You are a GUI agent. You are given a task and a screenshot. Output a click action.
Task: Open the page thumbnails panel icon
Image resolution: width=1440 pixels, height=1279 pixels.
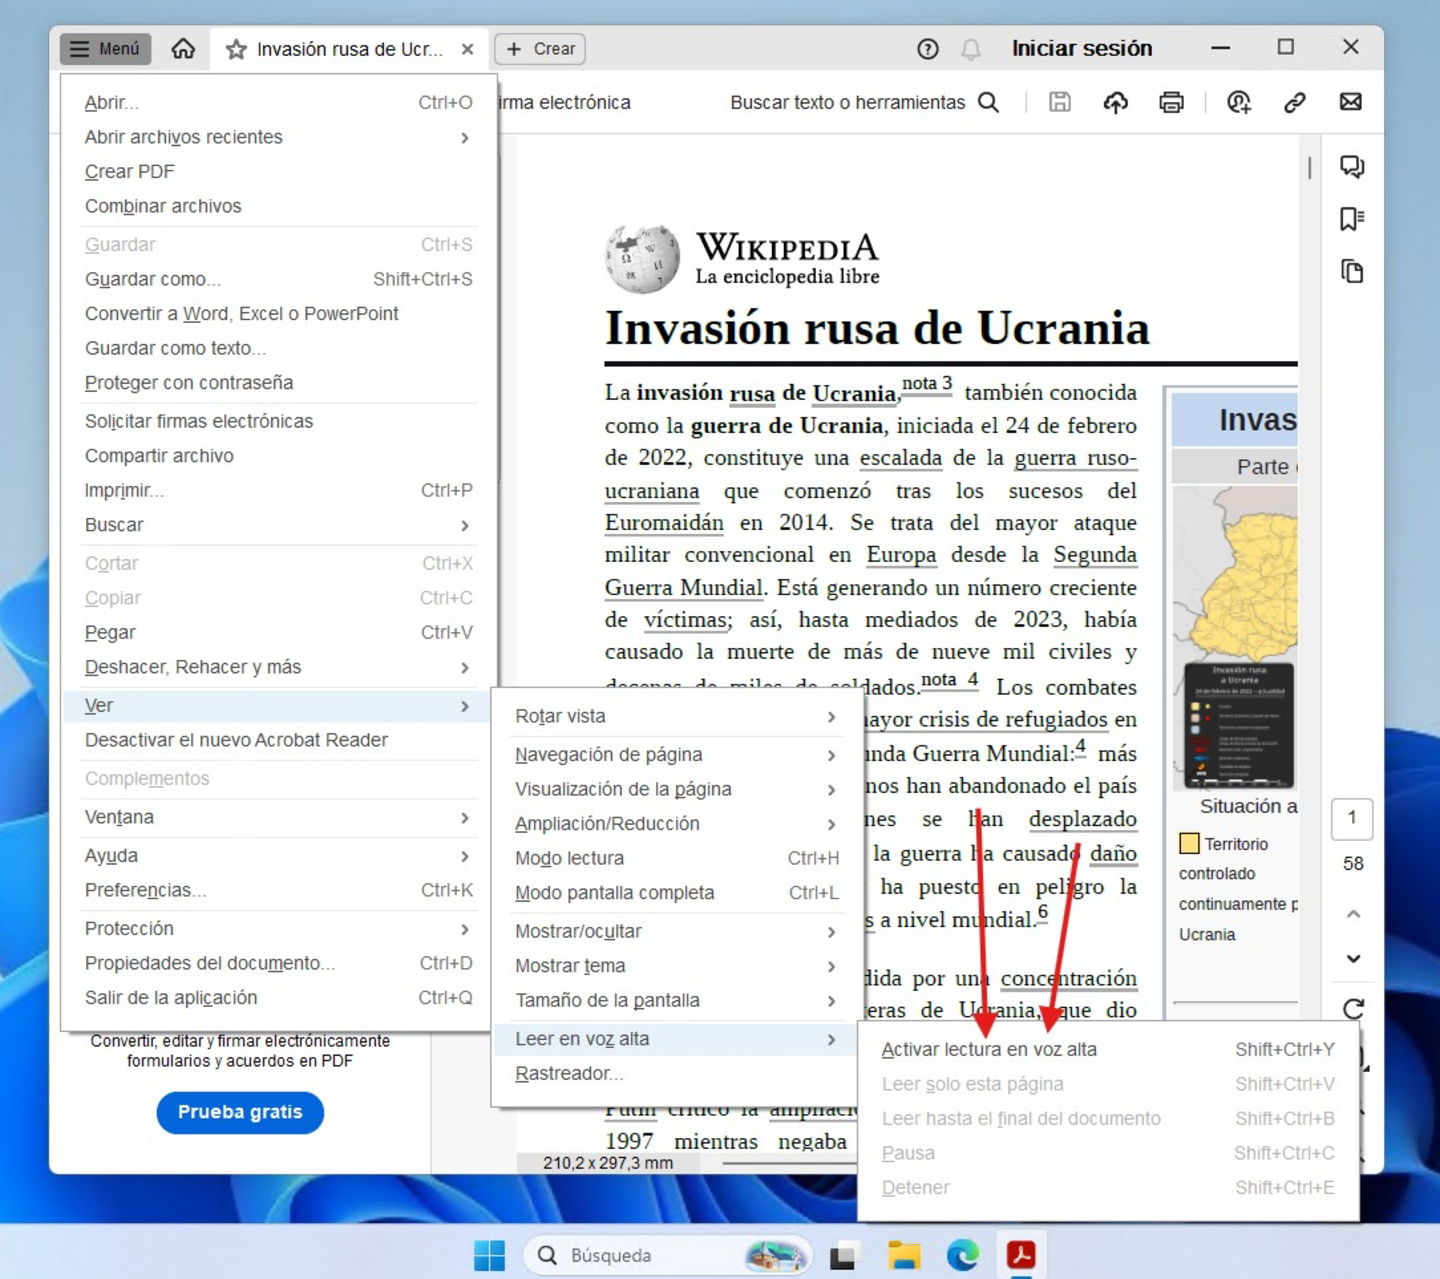tap(1352, 271)
